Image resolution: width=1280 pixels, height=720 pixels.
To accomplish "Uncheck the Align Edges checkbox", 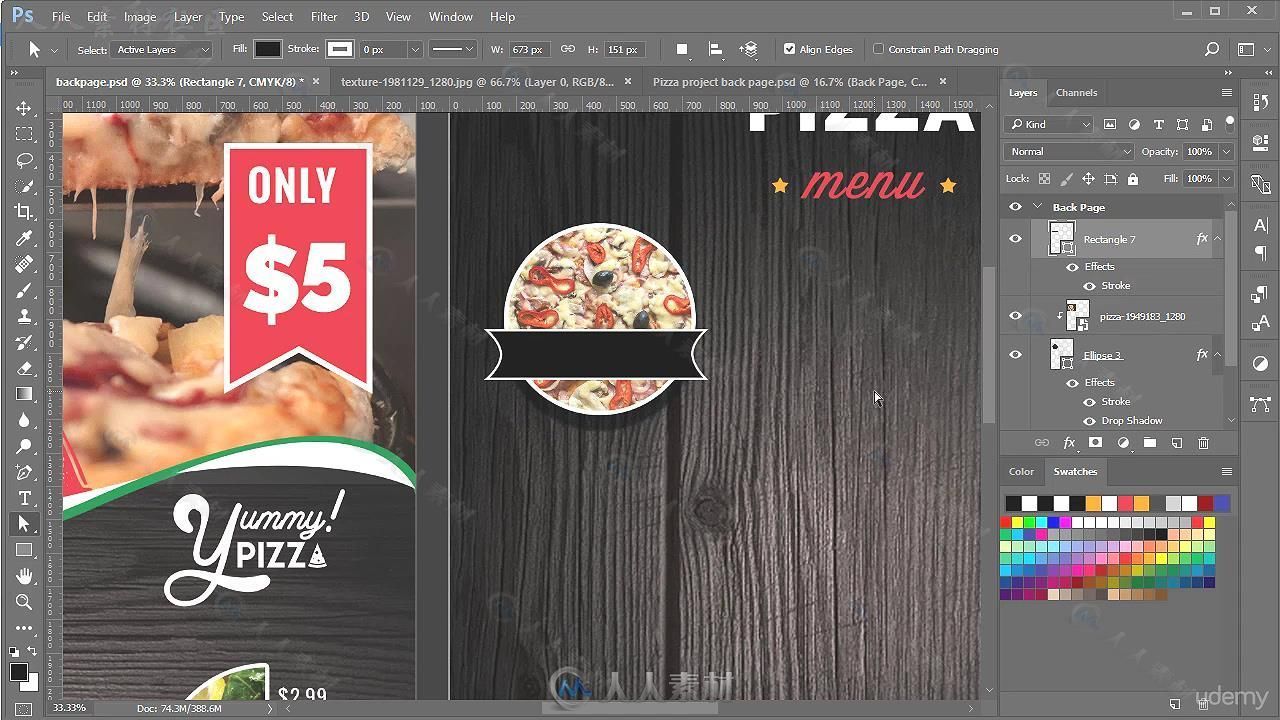I will pos(789,49).
